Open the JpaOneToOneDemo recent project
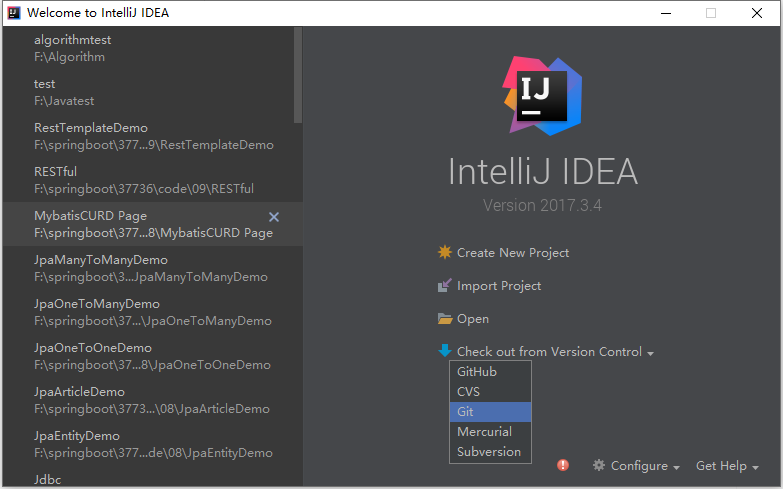Image resolution: width=783 pixels, height=489 pixels. coord(152,356)
